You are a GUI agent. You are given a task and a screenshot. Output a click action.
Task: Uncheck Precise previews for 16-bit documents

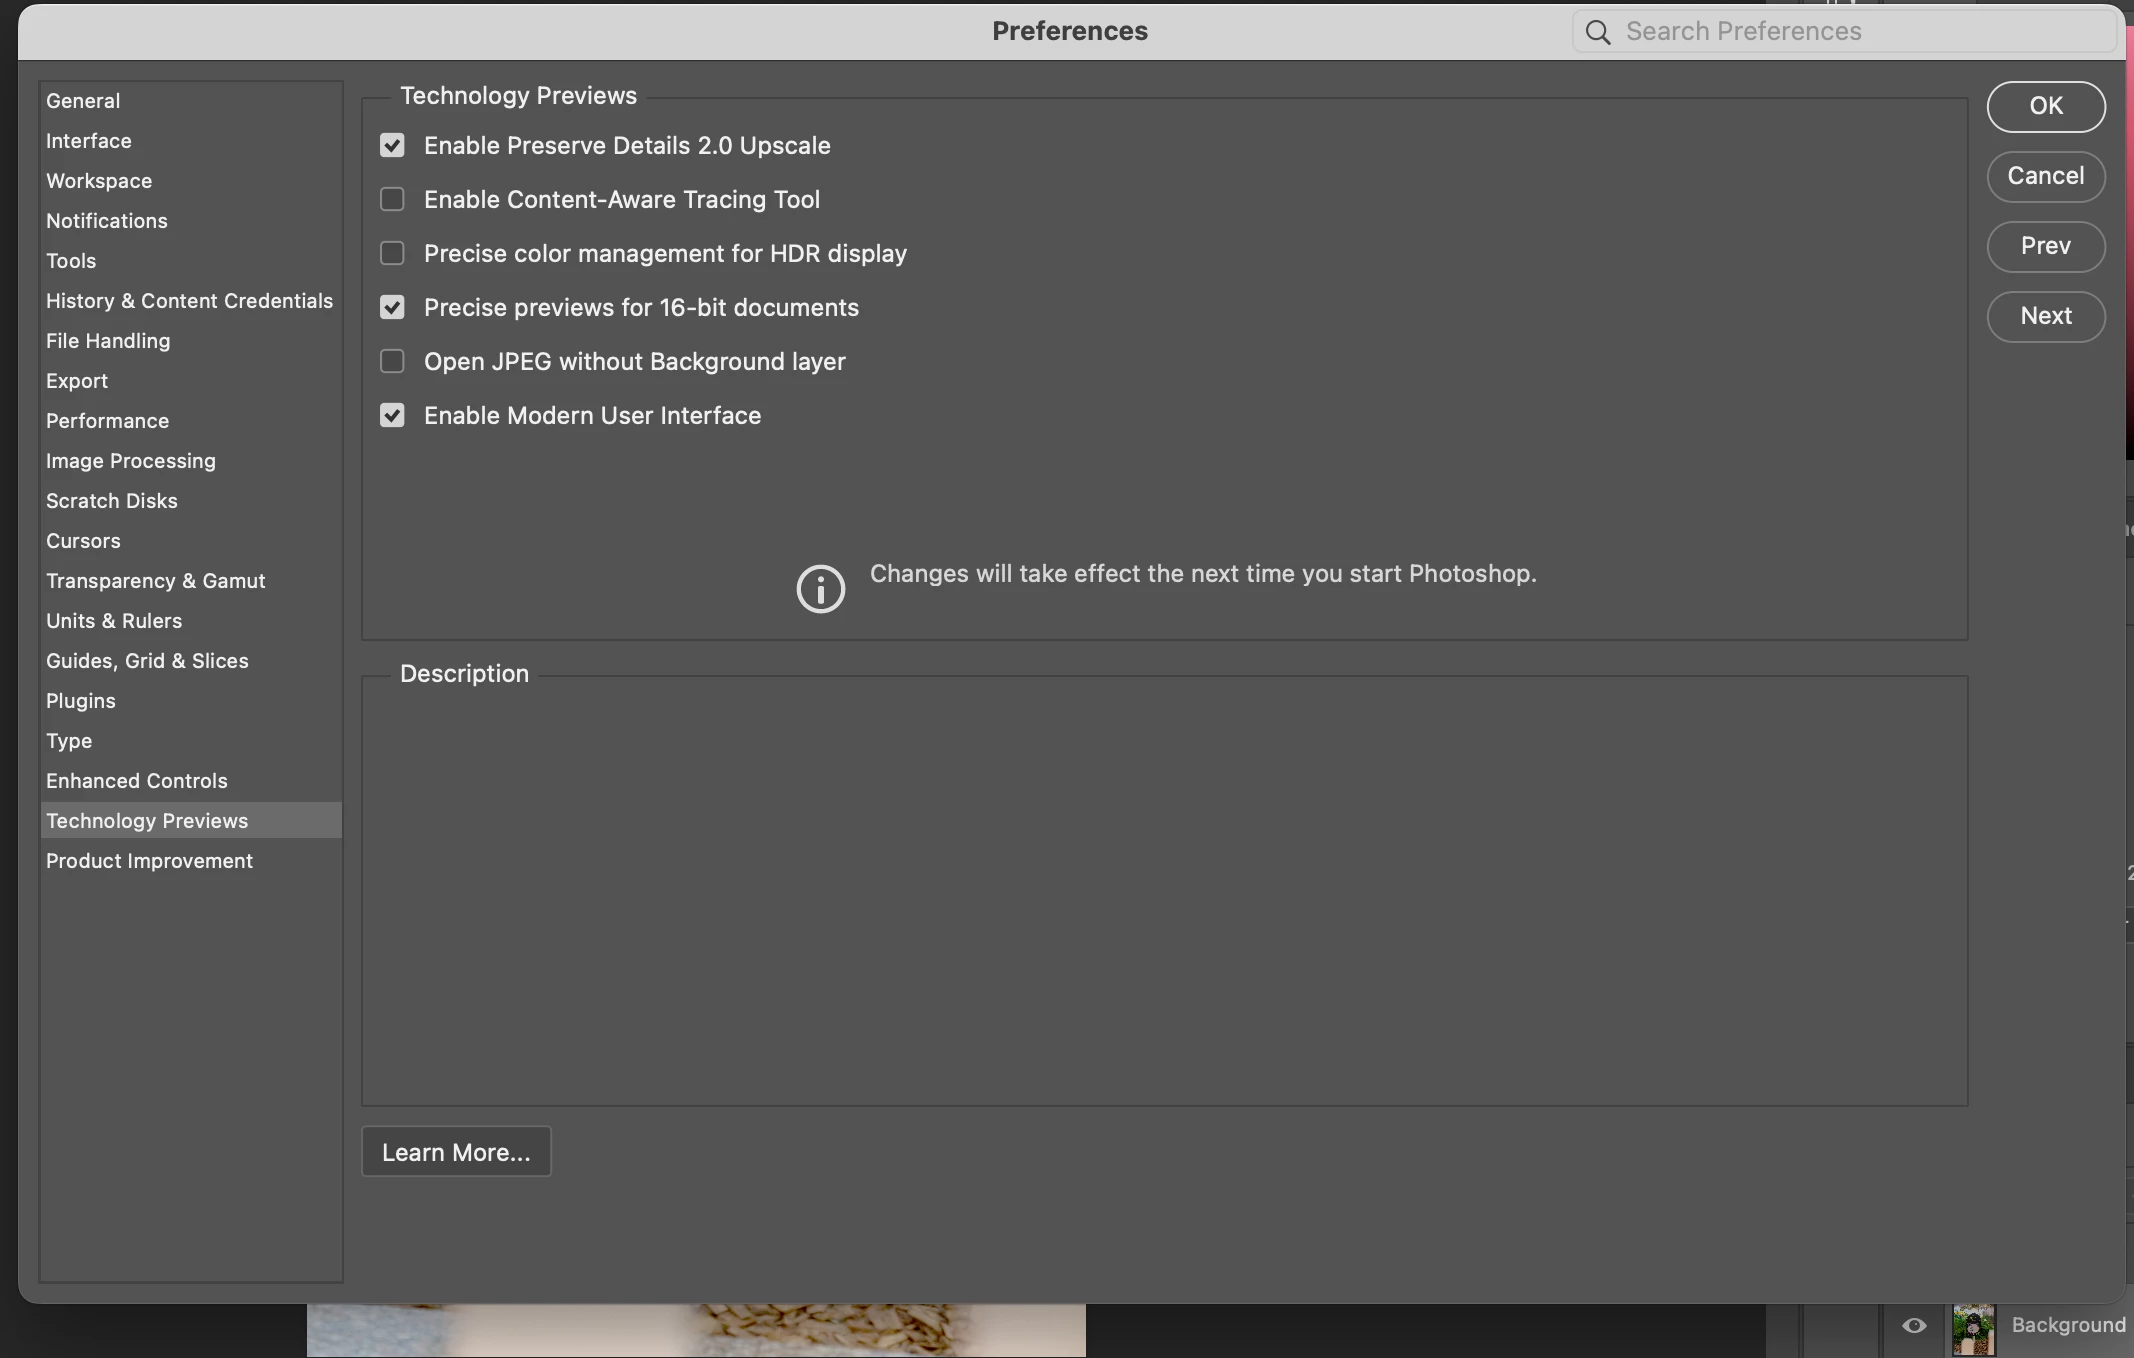pos(392,308)
